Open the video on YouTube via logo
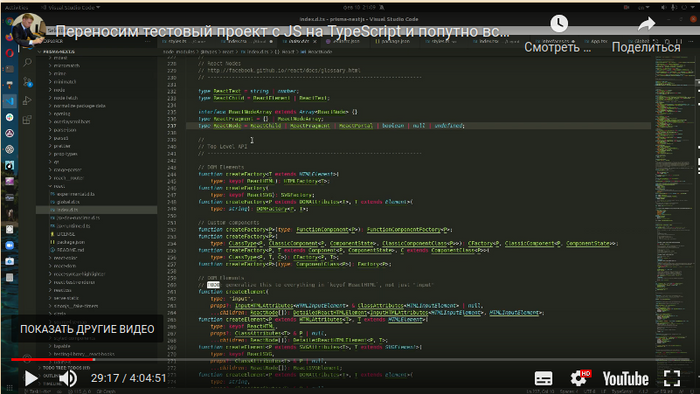Image resolution: width=700 pixels, height=394 pixels. coord(625,379)
